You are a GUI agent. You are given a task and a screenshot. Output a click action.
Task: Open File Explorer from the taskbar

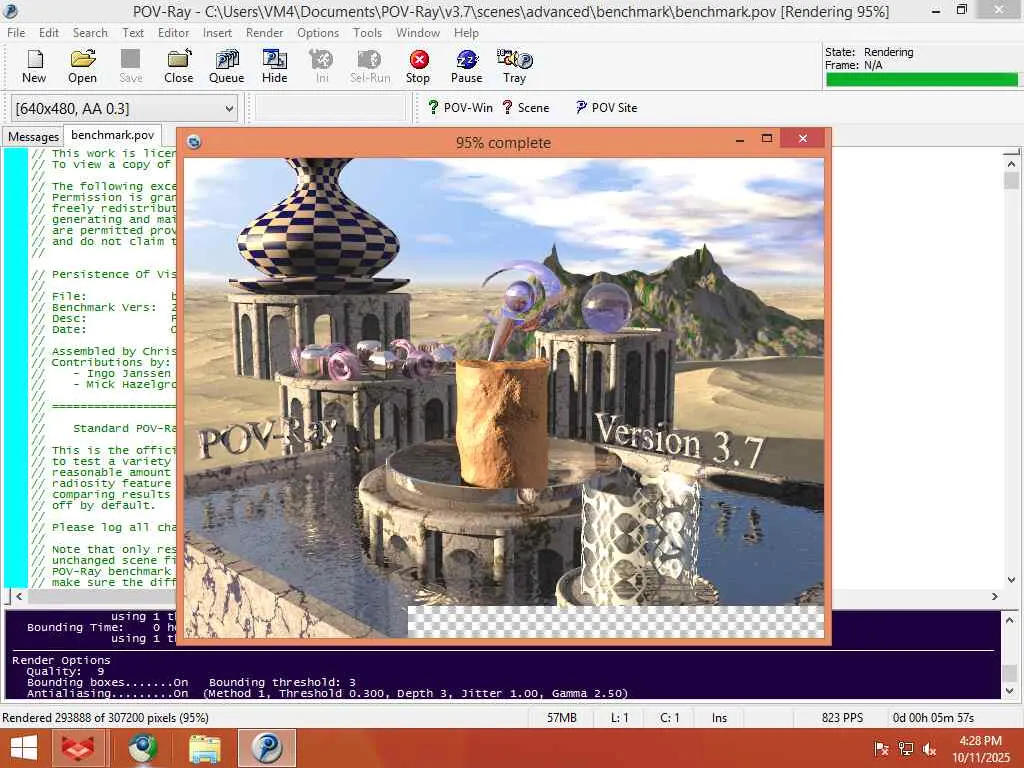coord(204,748)
